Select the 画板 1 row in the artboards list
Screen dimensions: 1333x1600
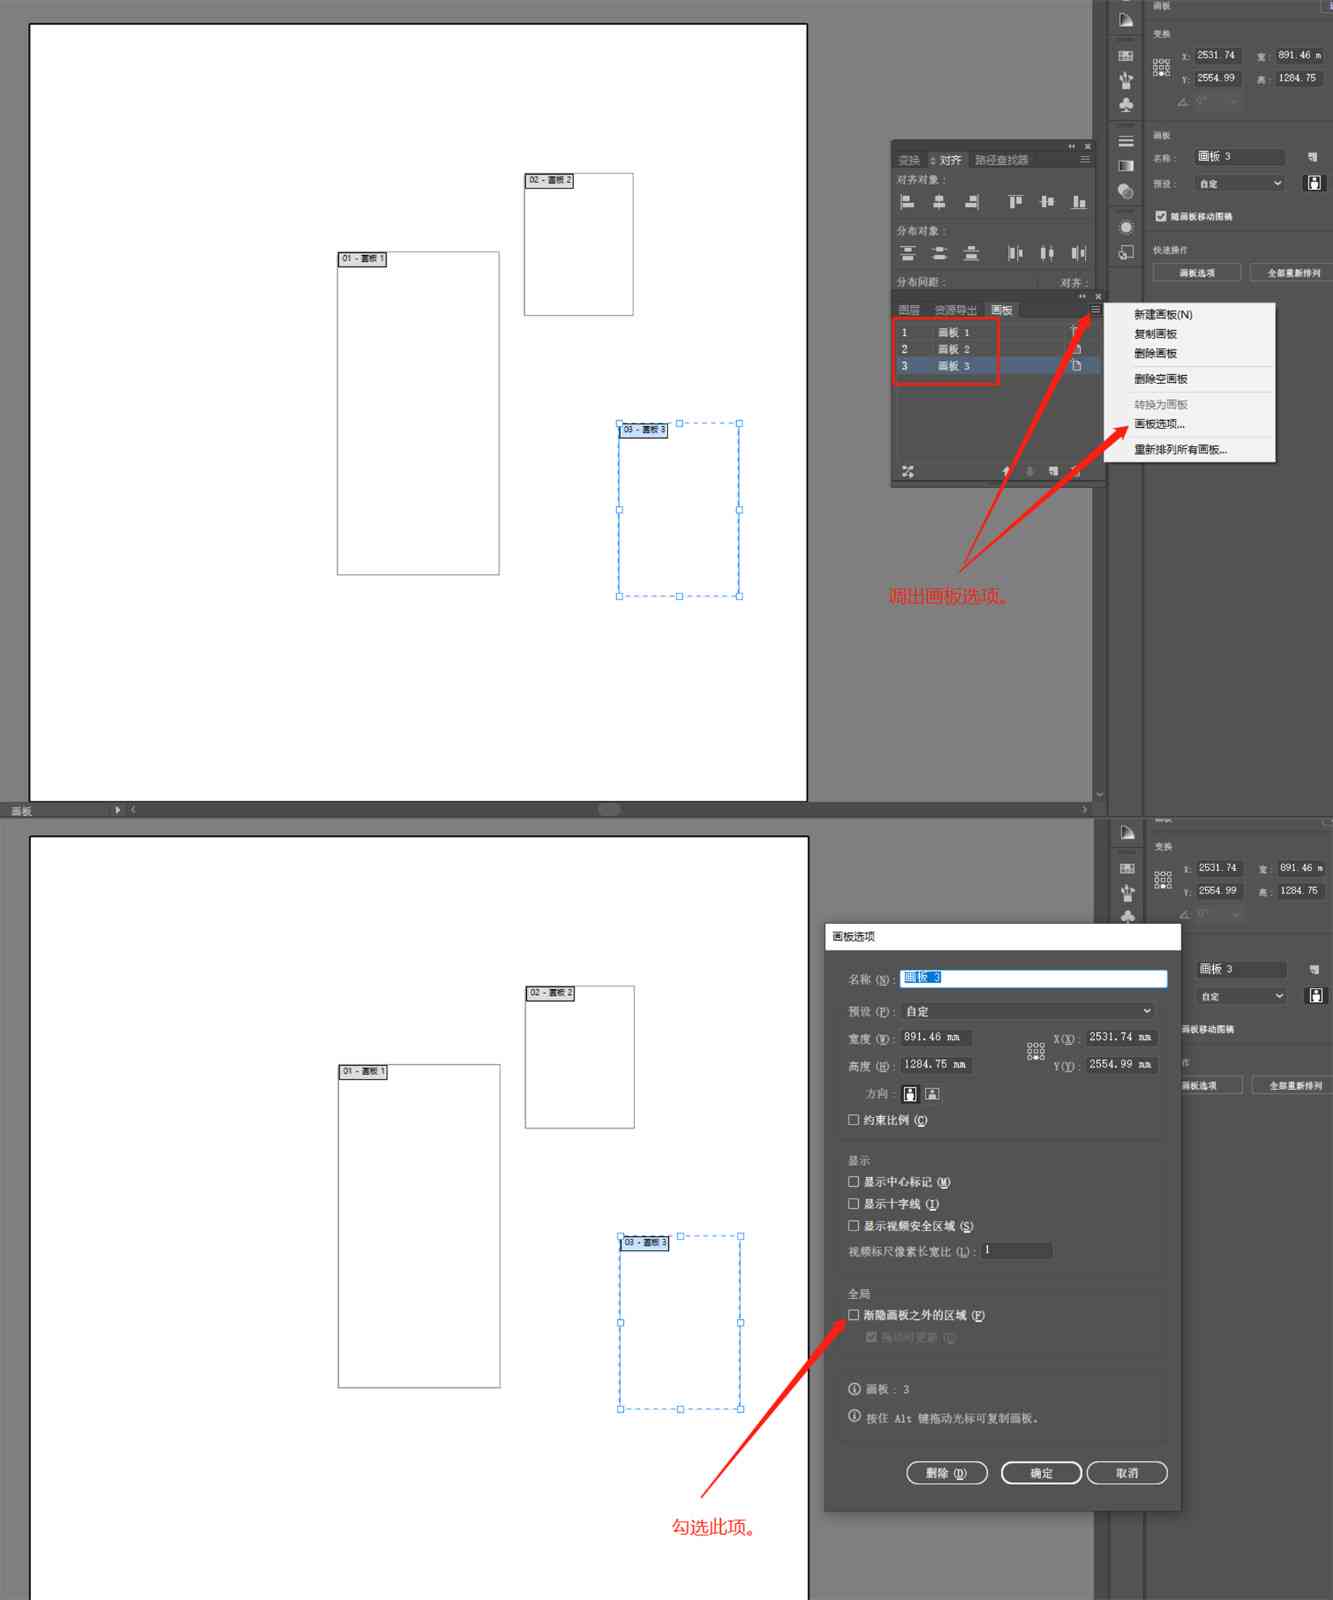coord(996,332)
